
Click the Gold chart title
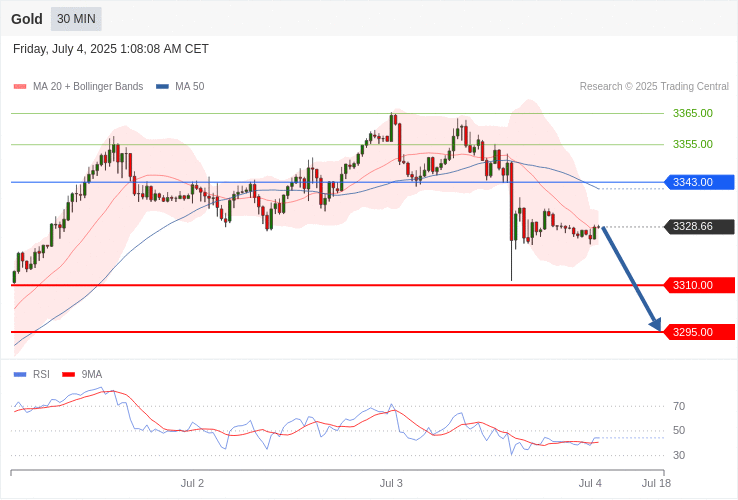point(27,19)
